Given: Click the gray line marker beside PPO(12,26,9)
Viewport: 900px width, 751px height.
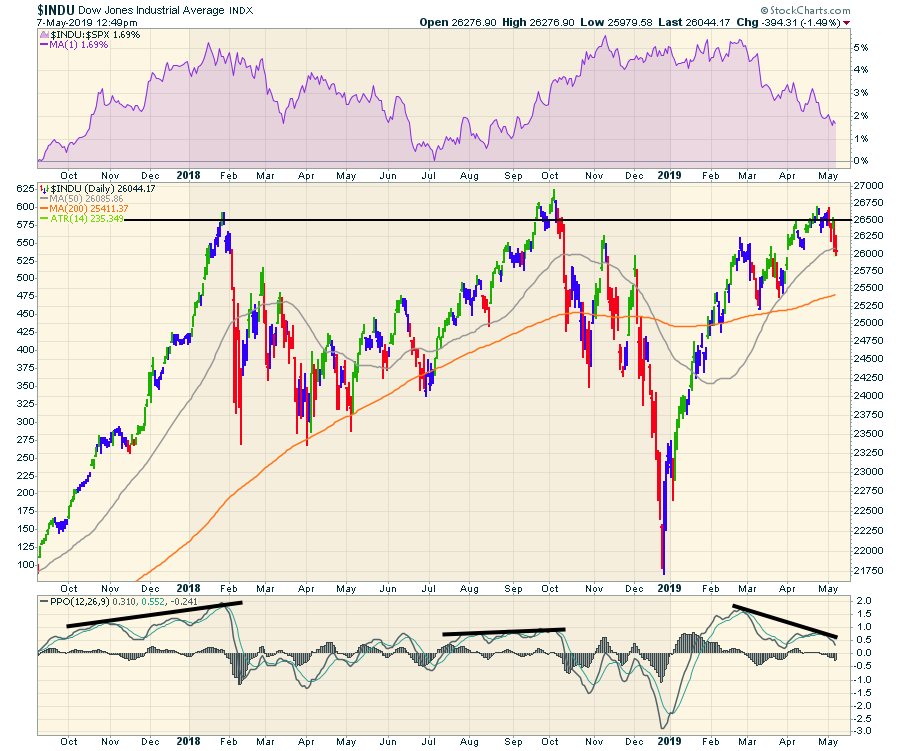Looking at the screenshot, I should (44, 602).
